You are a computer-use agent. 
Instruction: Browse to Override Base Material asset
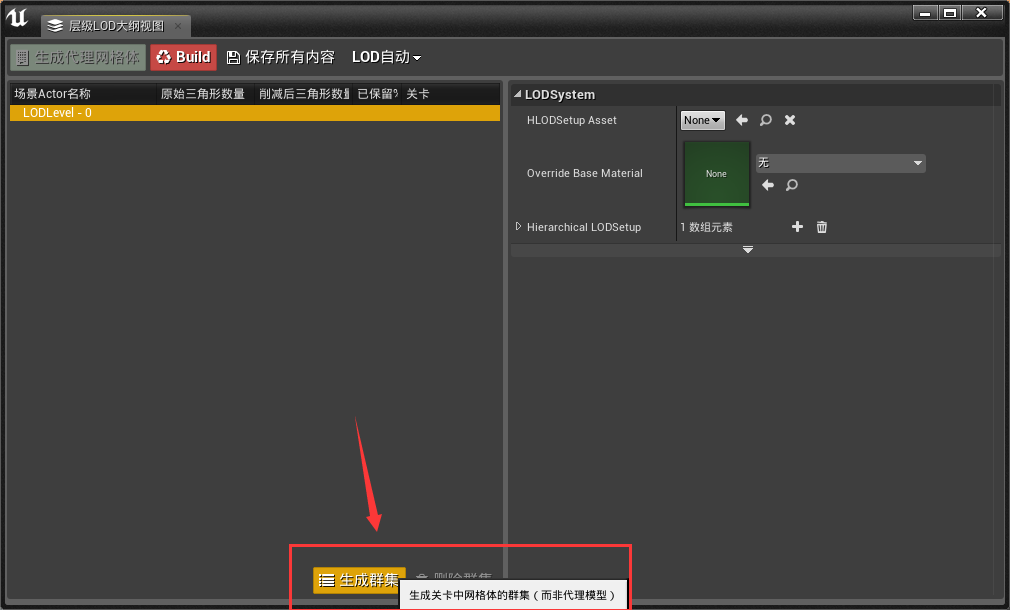[792, 185]
